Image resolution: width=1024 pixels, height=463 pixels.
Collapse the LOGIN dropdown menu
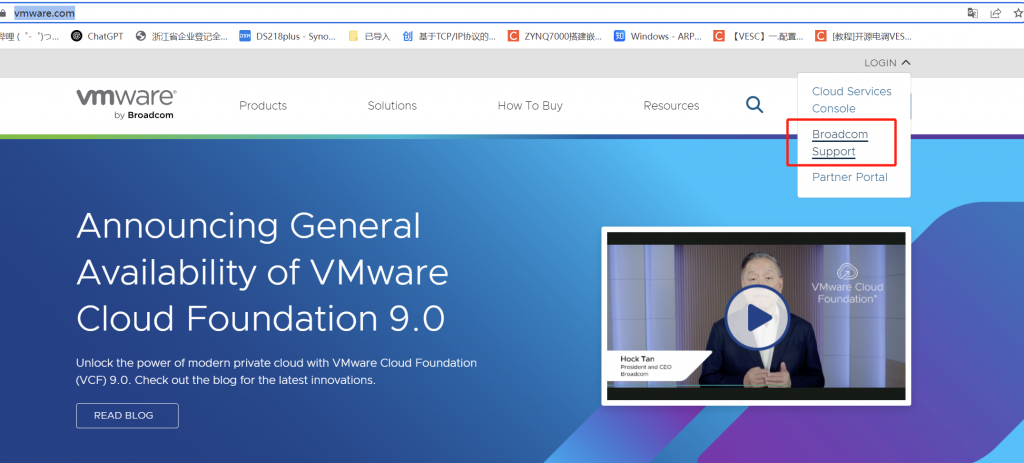[887, 63]
